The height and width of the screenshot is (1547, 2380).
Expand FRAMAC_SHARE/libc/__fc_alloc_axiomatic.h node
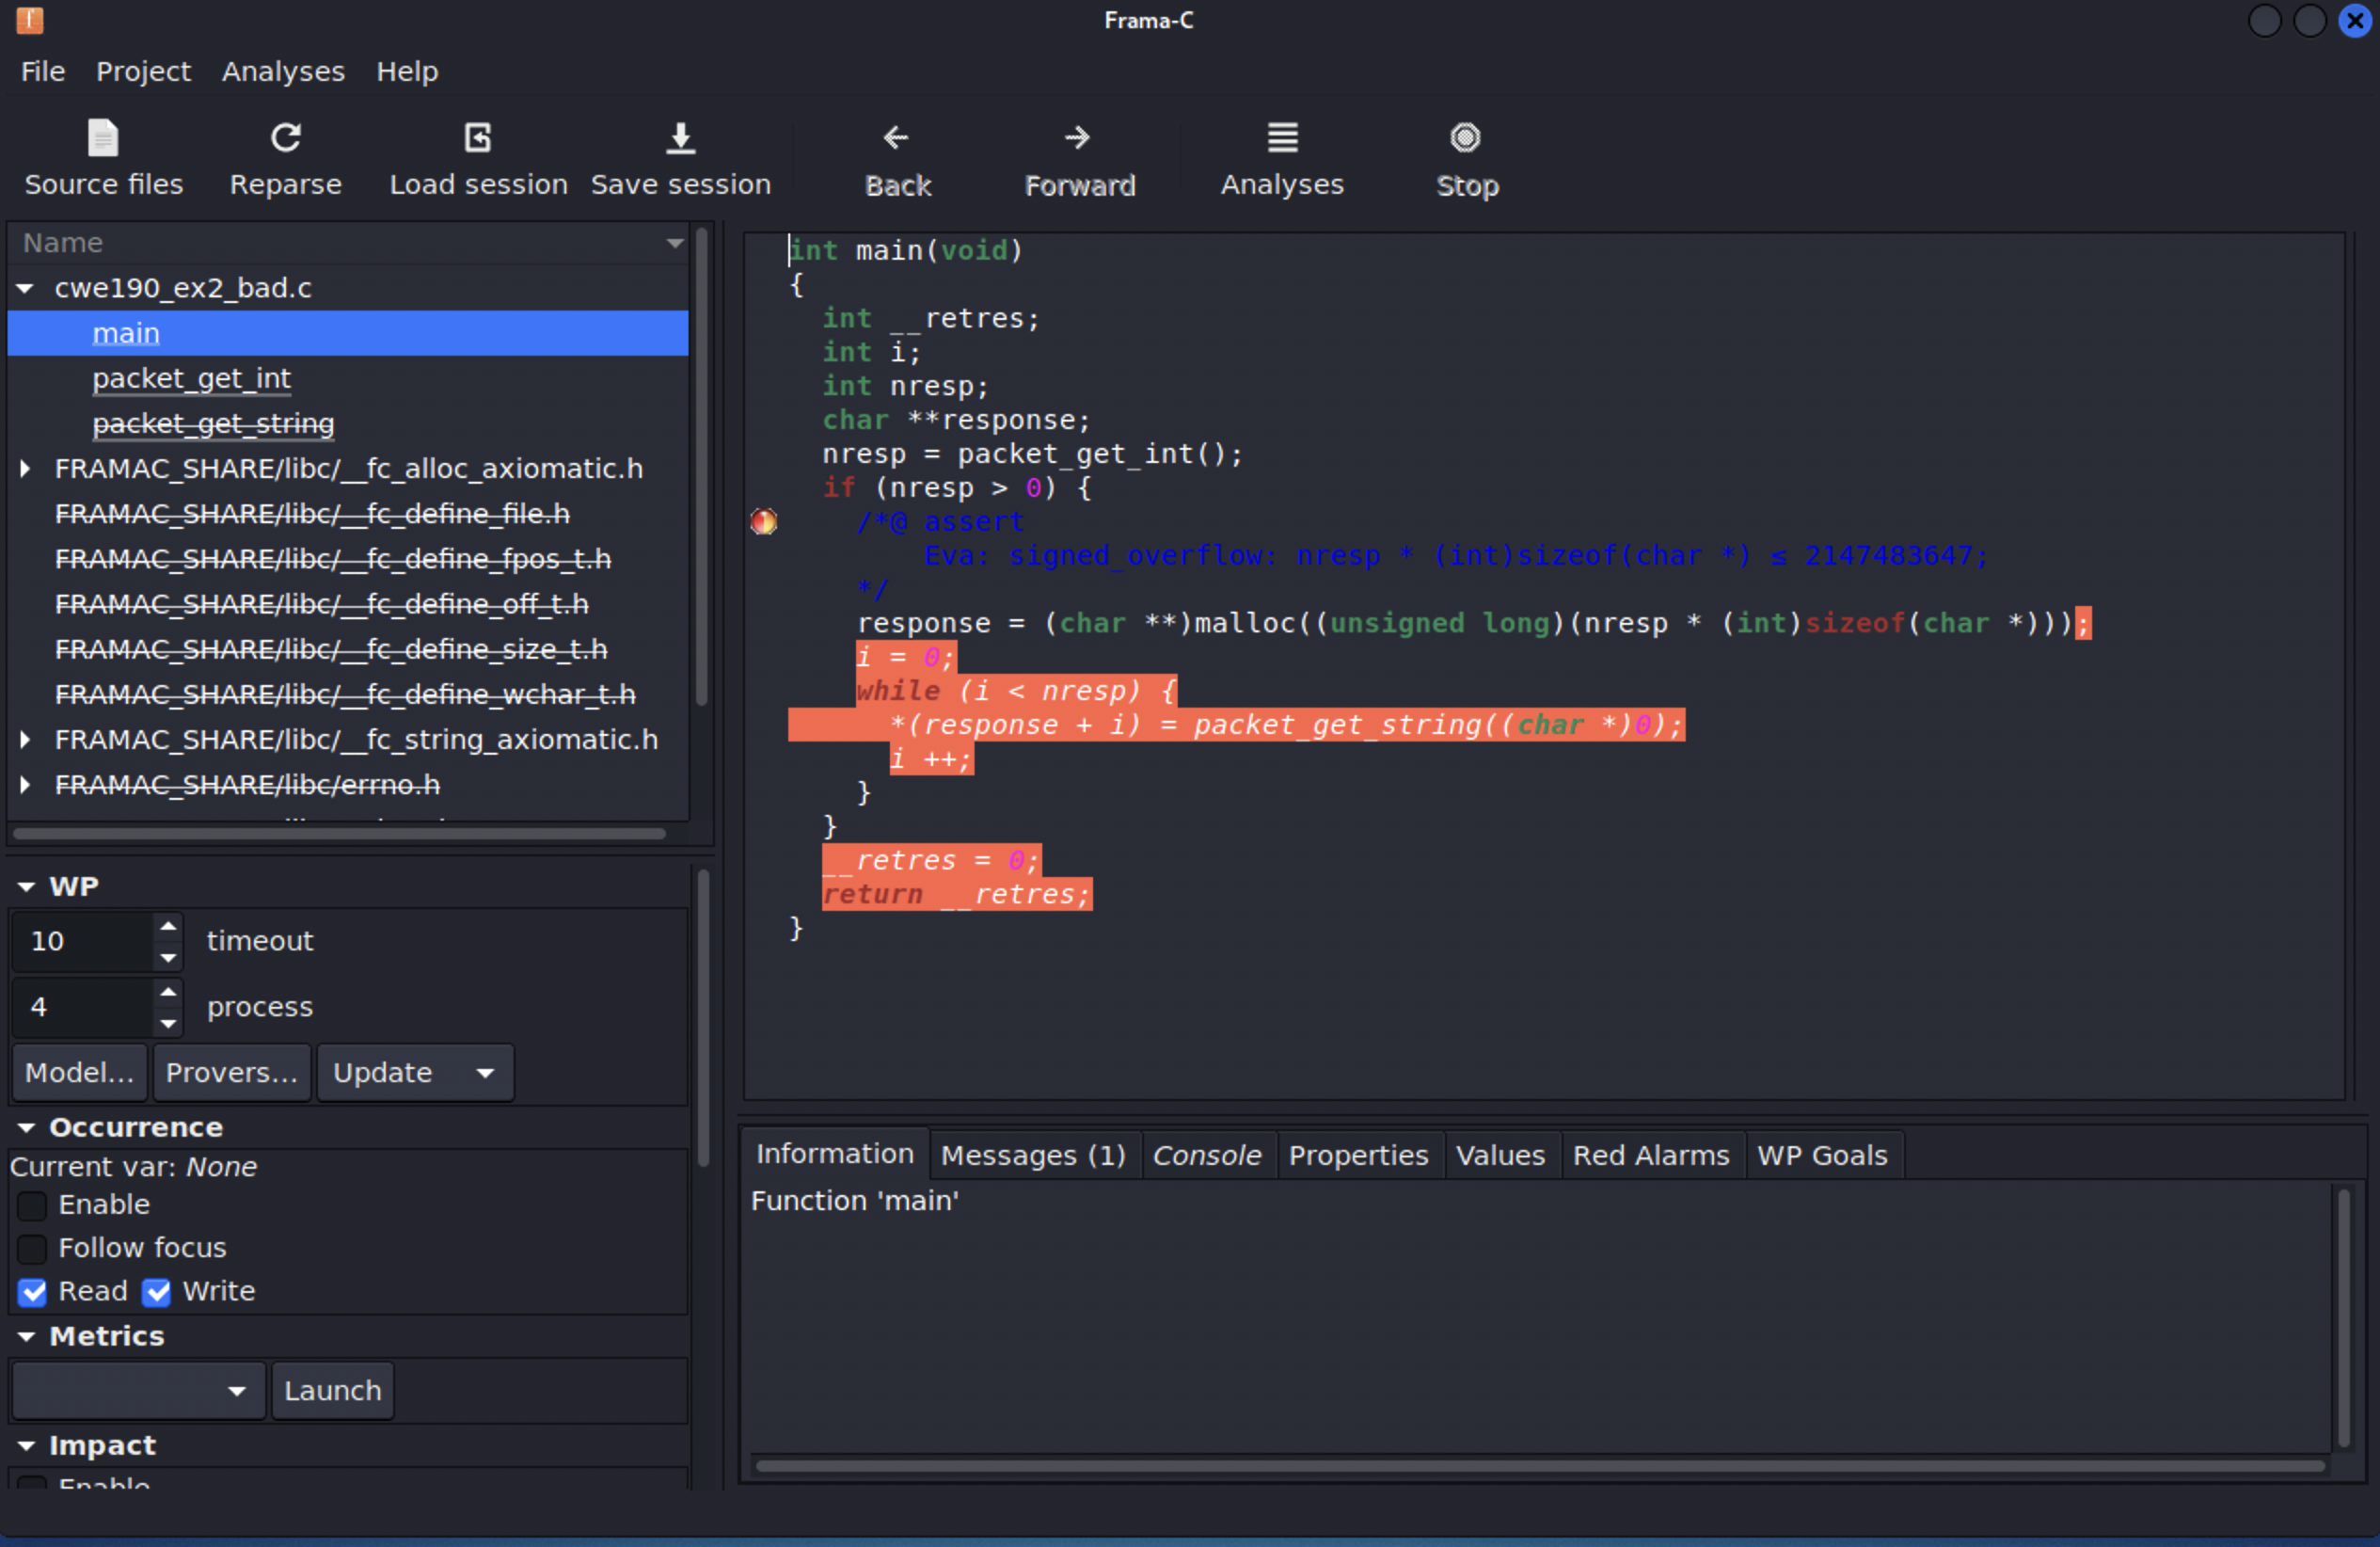[x=25, y=468]
